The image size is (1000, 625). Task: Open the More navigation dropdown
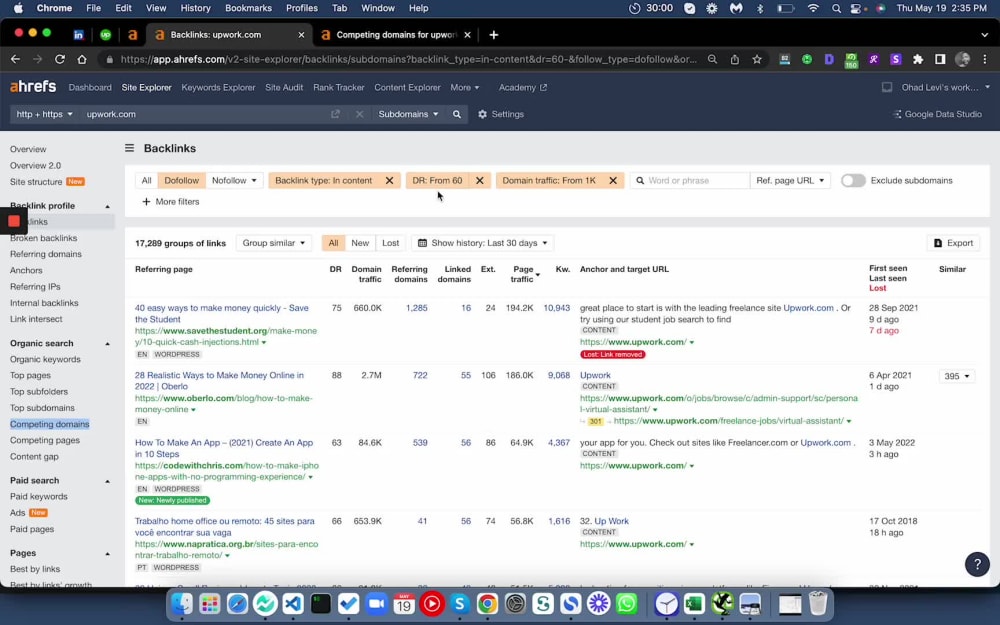pos(464,87)
